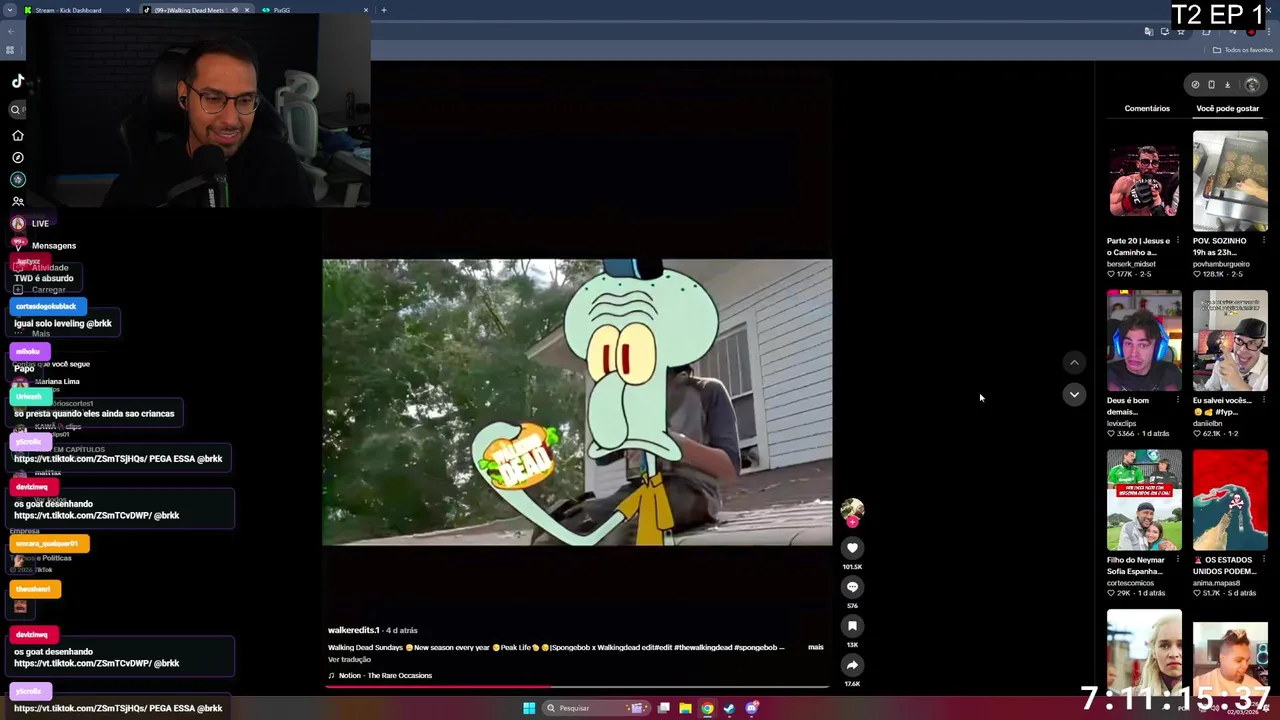Share the video with the arrow icon
This screenshot has height=720, width=1280.
click(852, 665)
